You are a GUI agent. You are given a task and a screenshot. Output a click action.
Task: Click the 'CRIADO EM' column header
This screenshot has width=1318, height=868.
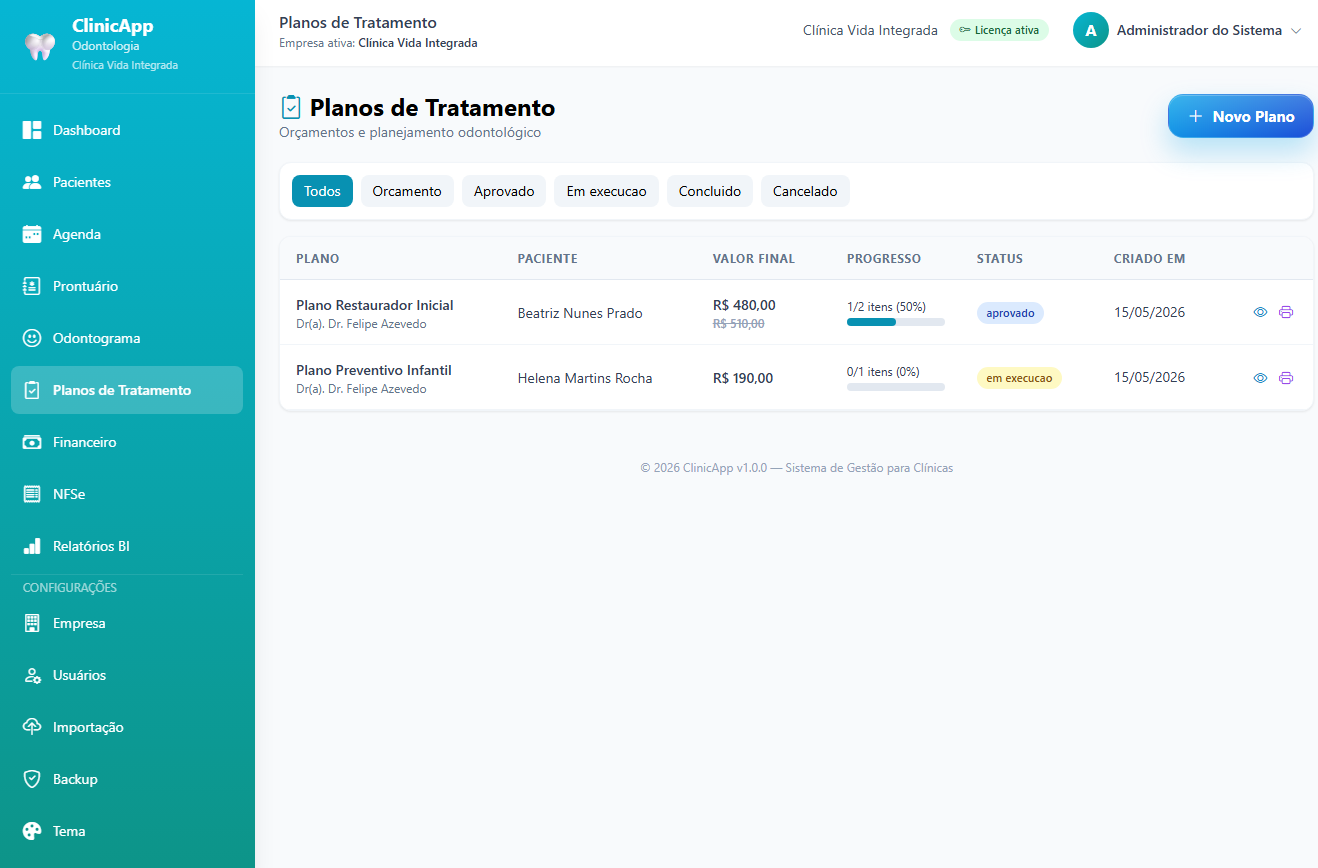tap(1150, 258)
